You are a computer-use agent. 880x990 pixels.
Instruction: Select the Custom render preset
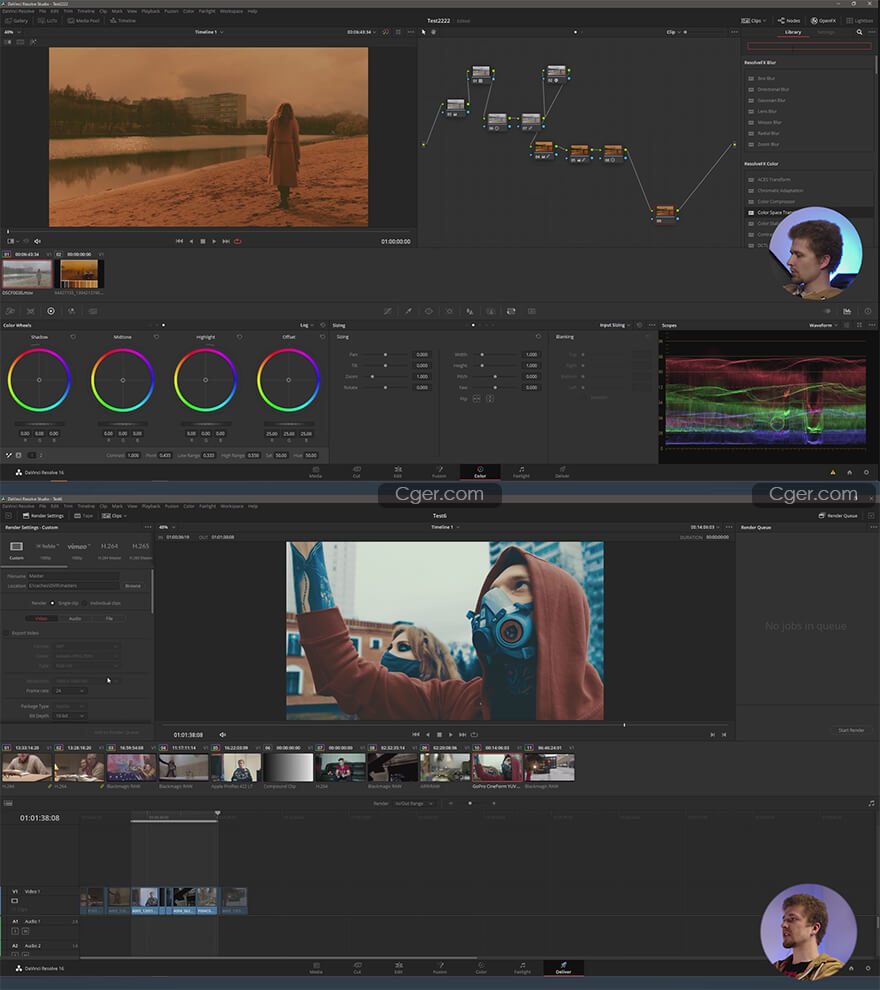coord(16,550)
